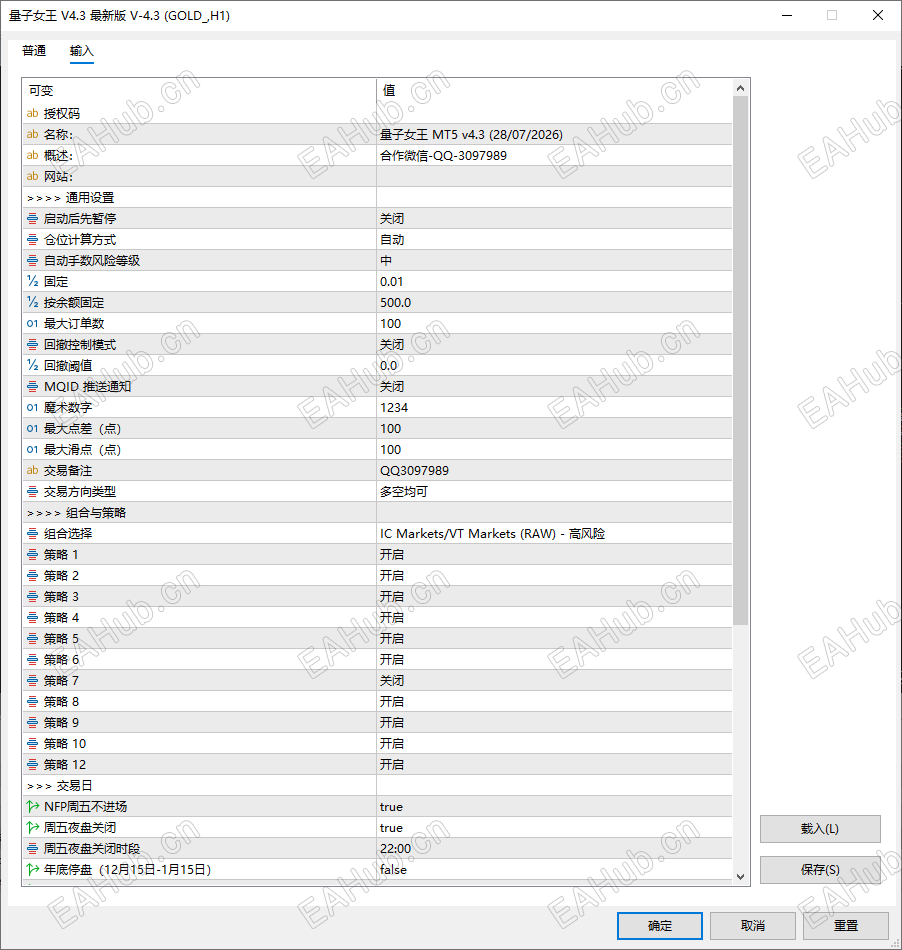Click the 取消 button

click(x=753, y=926)
